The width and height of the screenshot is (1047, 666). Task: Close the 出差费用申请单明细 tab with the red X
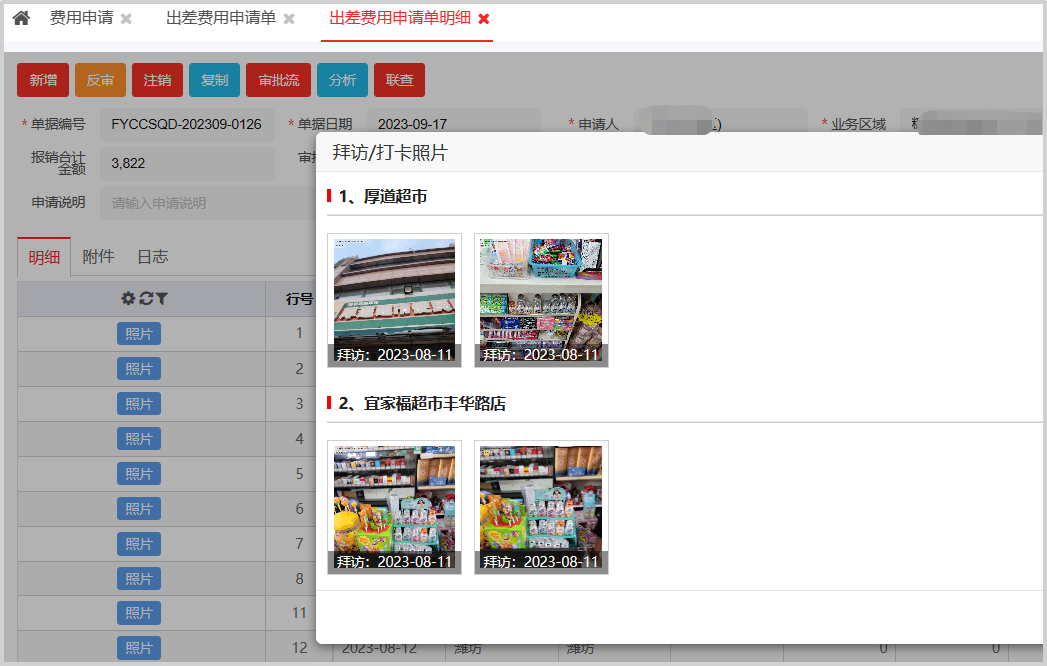point(484,19)
